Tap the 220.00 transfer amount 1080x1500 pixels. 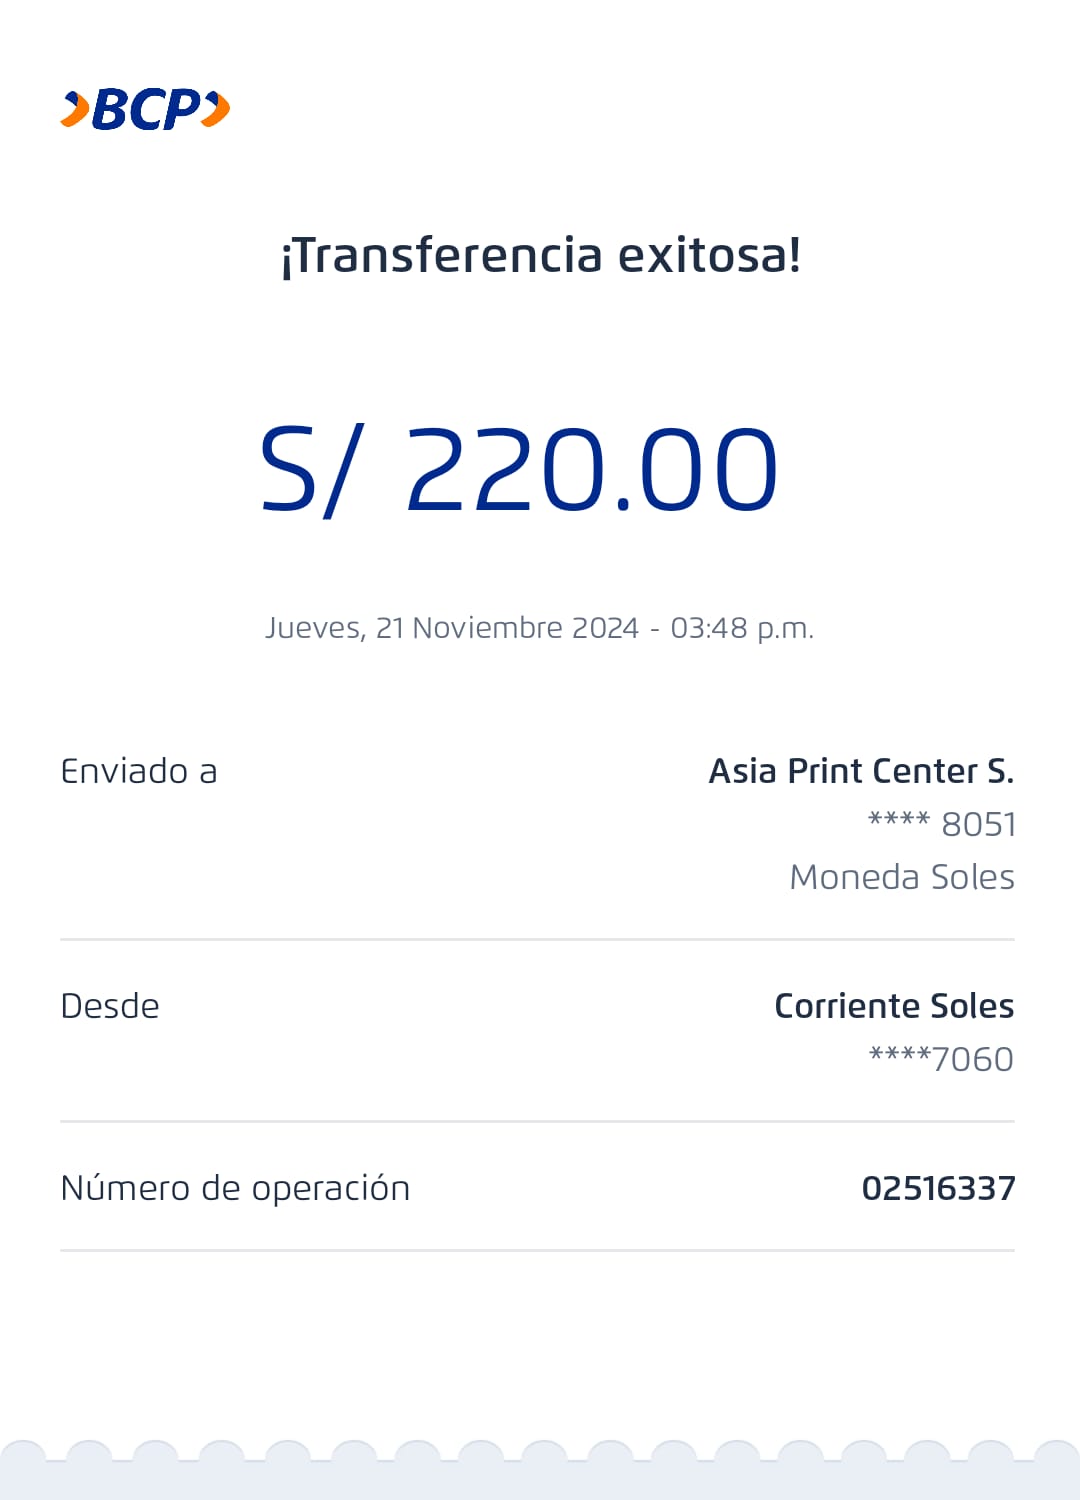click(x=590, y=470)
